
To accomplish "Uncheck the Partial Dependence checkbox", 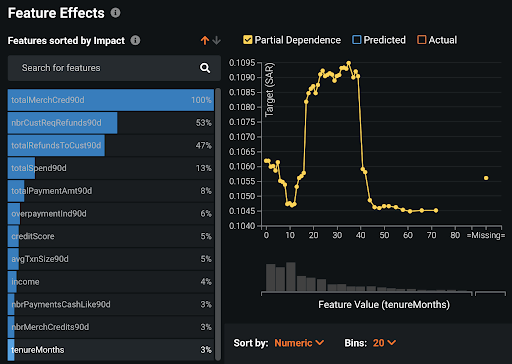I will point(247,40).
